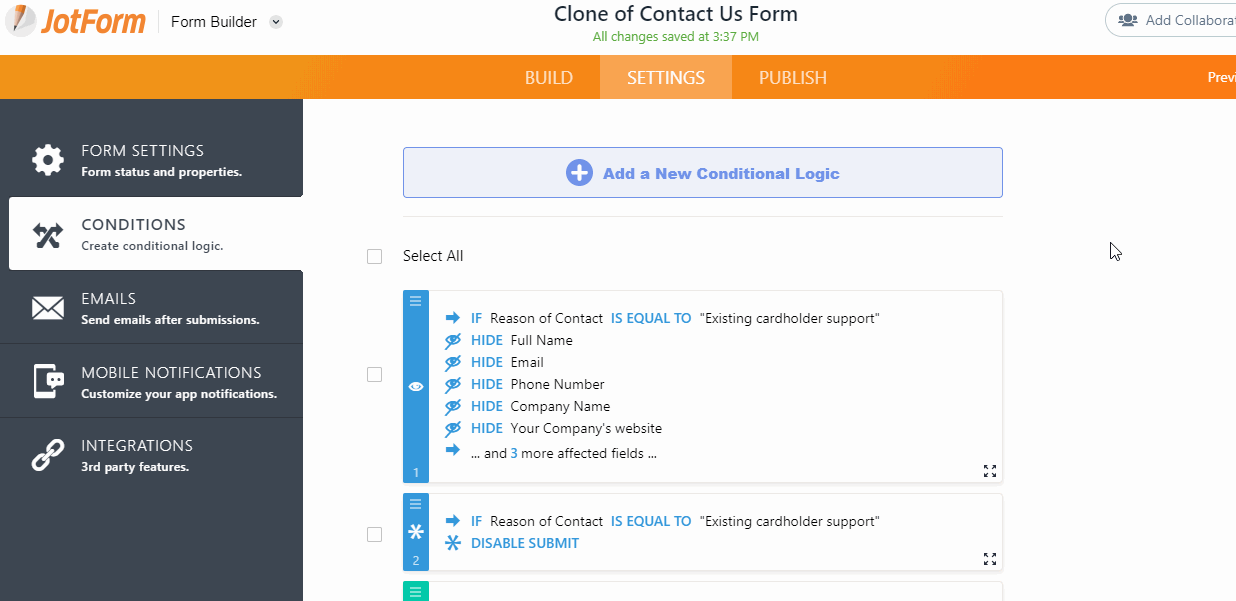The height and width of the screenshot is (601, 1236).
Task: Click the drag handle on condition 1
Action: [416, 300]
